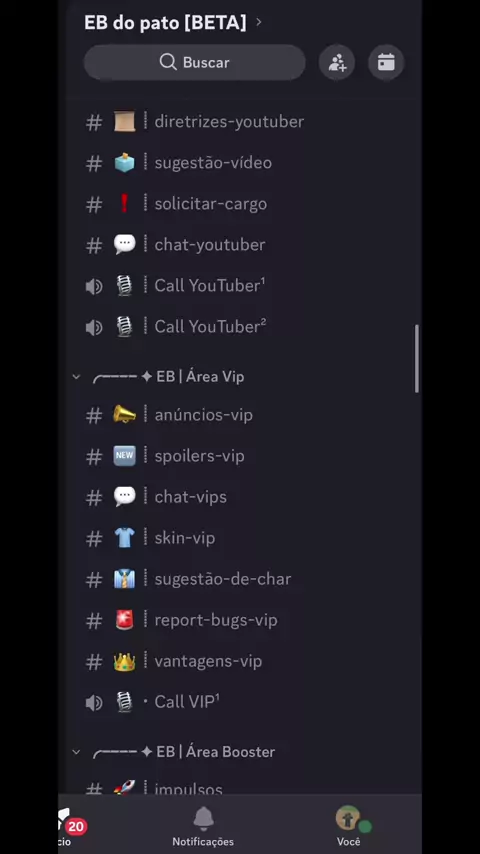Image resolution: width=480 pixels, height=854 pixels.
Task: Join the Call VIP¹ voice channel
Action: [x=240, y=702]
